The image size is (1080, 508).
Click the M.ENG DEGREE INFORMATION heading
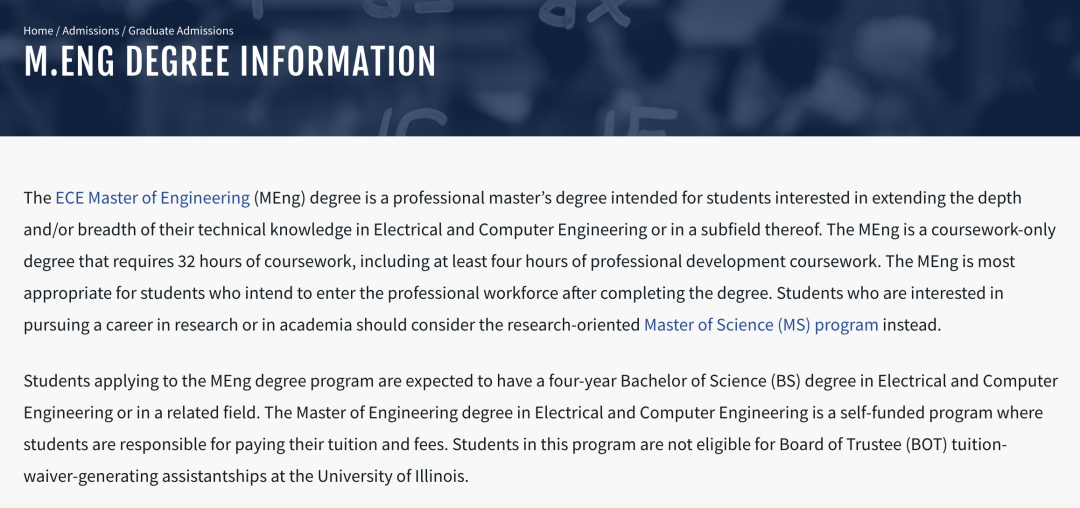(230, 62)
